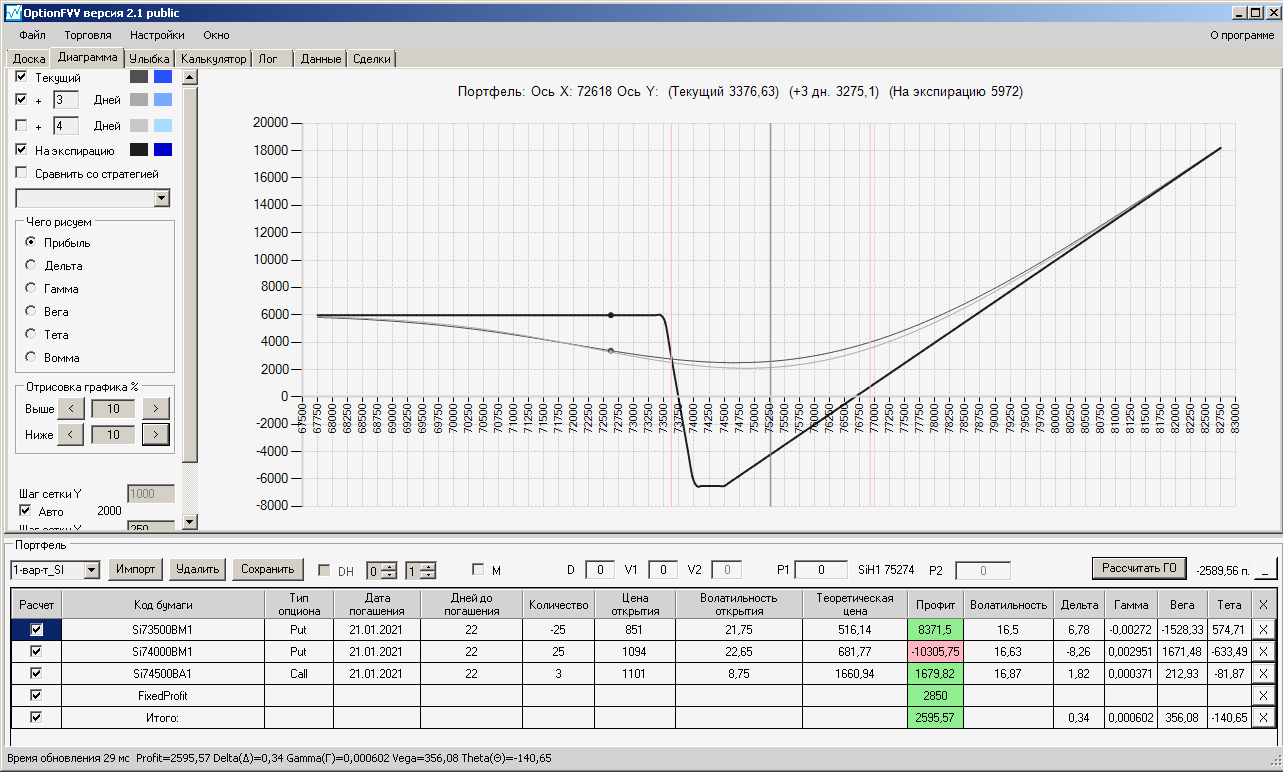Switch to the Улыбка tab
Viewport: 1283px width, 772px height.
[150, 59]
